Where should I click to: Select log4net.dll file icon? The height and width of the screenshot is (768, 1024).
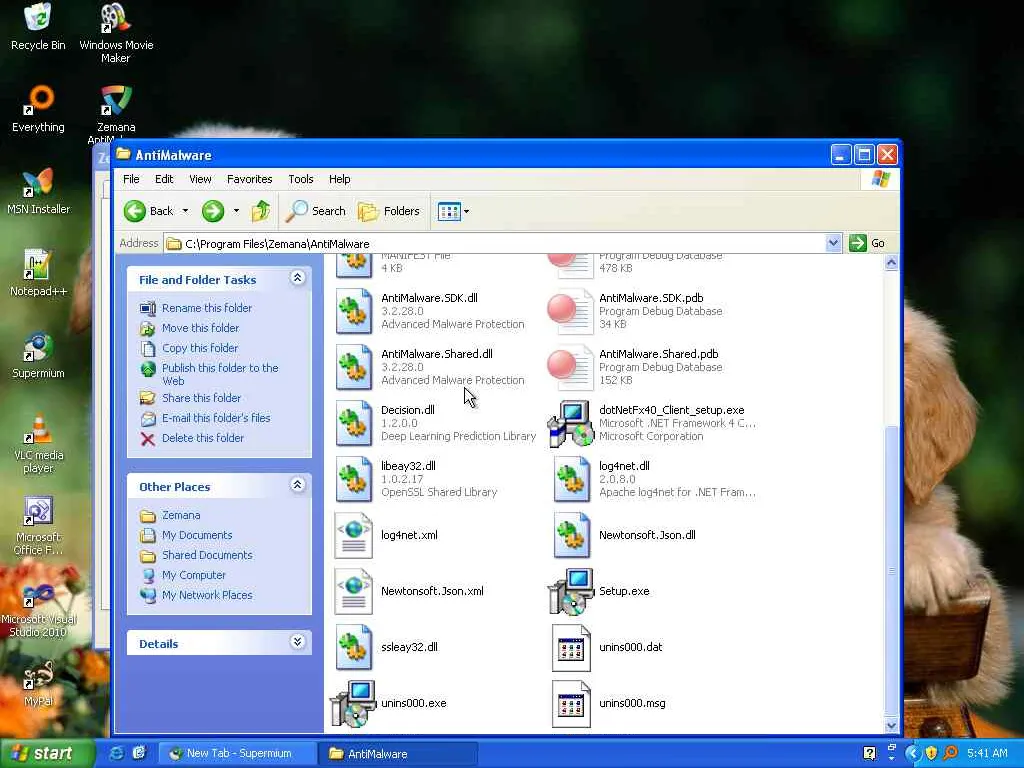[571, 479]
